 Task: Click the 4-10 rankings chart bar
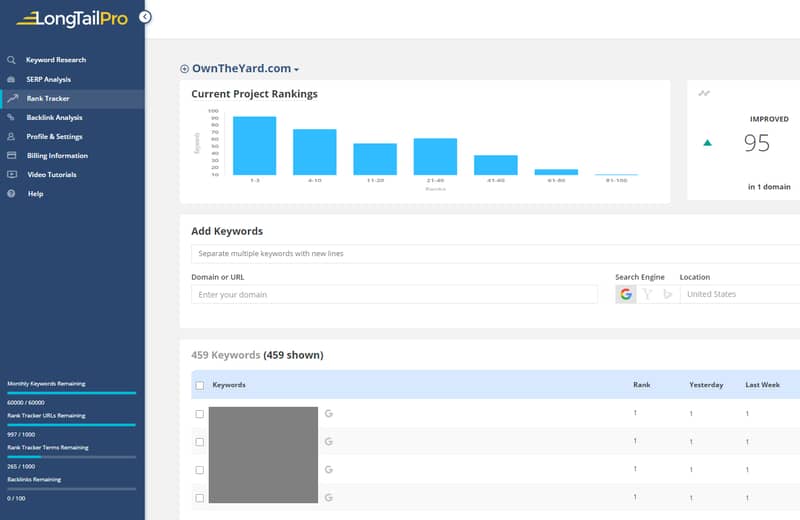[x=315, y=152]
